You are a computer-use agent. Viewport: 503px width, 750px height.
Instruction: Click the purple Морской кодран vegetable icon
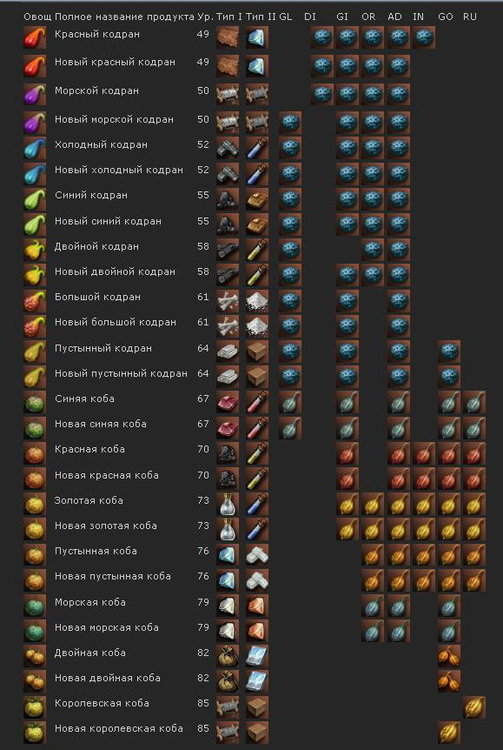pos(35,94)
